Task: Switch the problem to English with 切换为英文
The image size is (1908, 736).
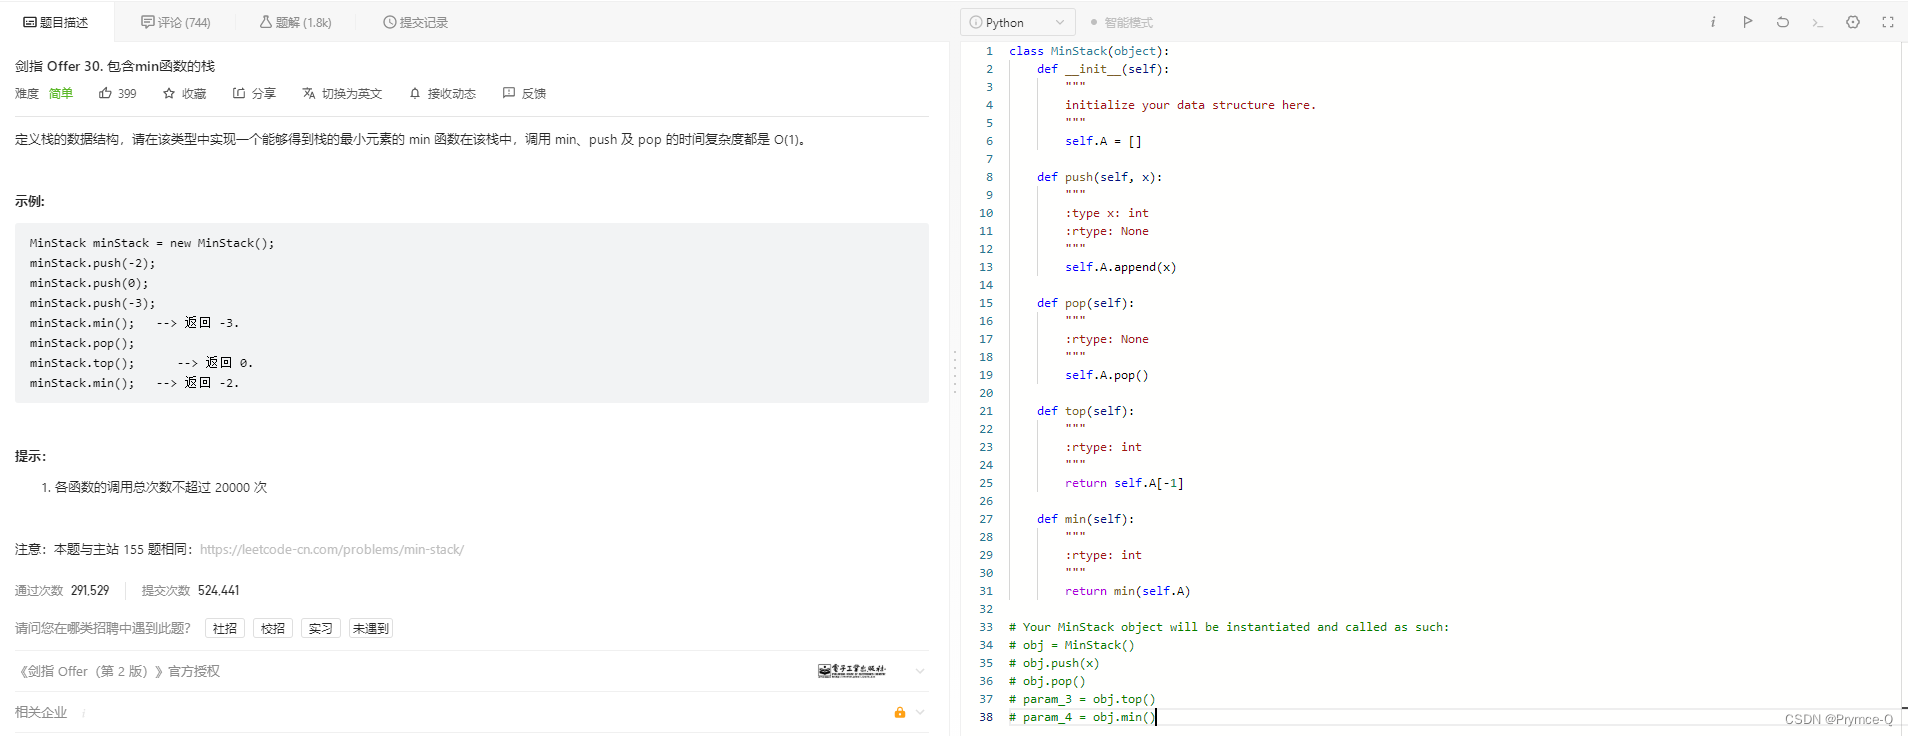Action: (342, 93)
